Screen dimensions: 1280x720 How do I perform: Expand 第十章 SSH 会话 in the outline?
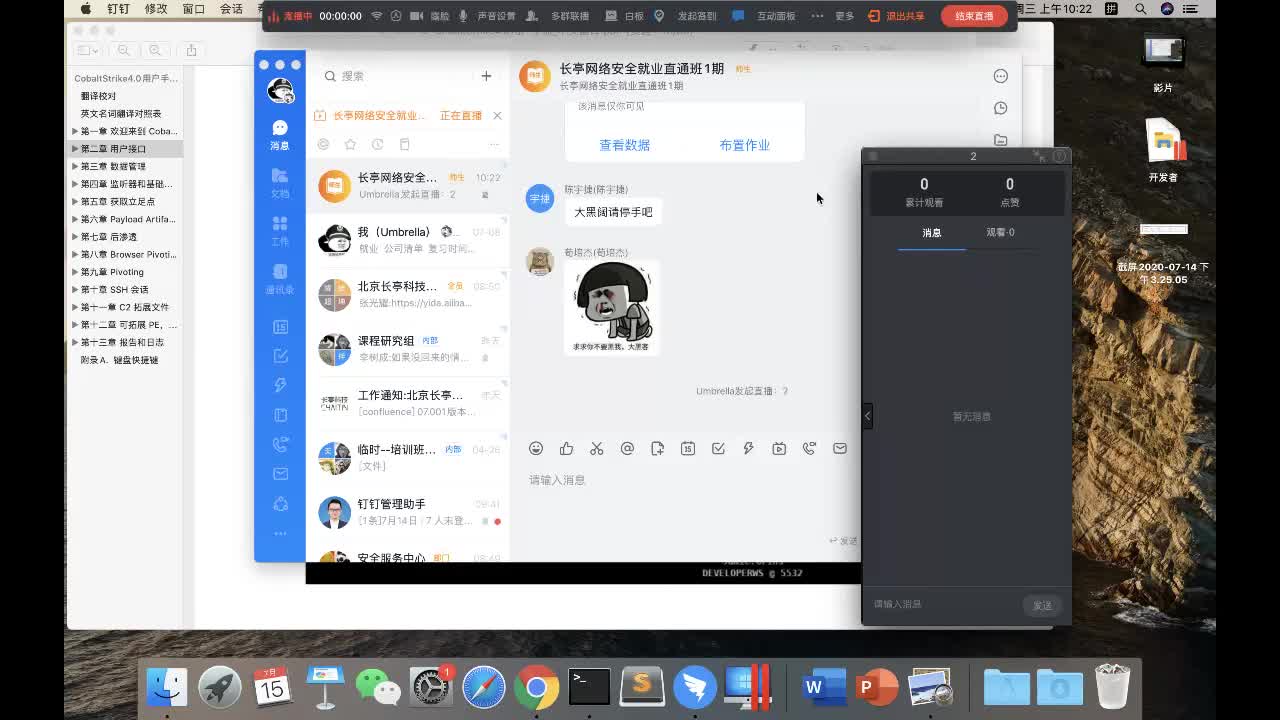[75, 289]
